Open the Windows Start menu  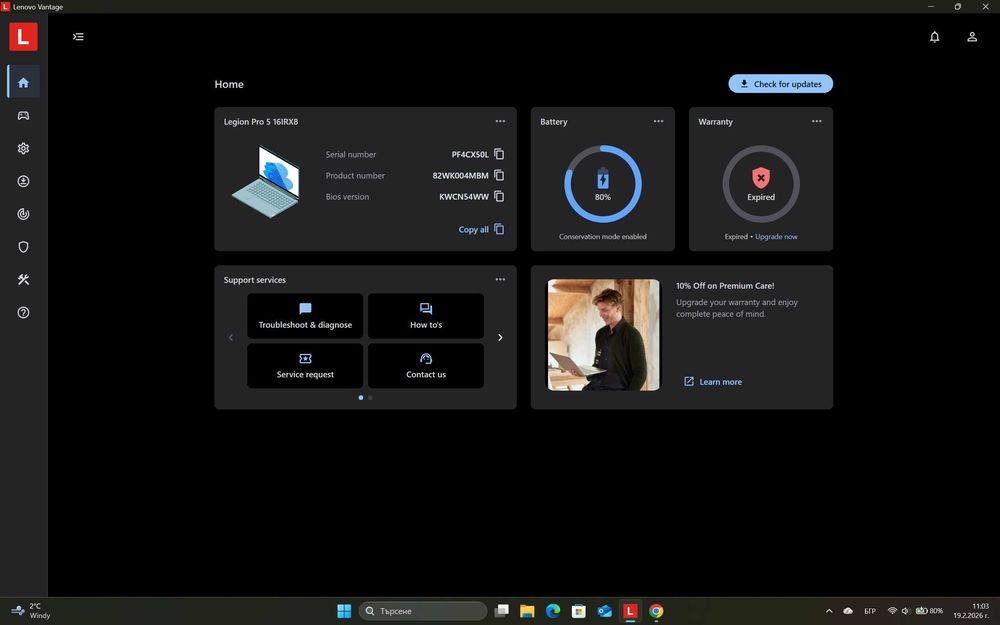[344, 611]
